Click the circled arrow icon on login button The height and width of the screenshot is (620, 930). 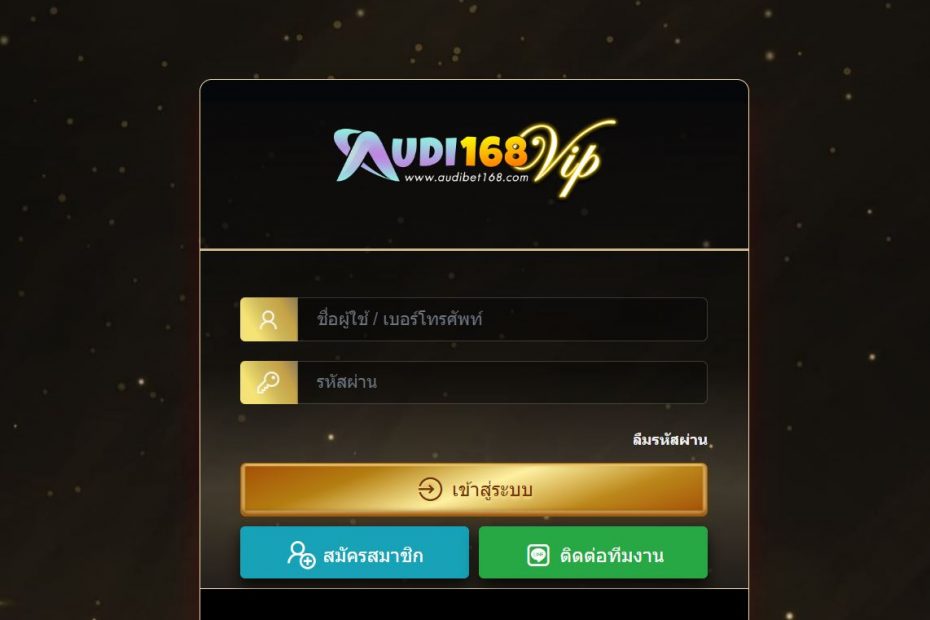click(x=430, y=489)
